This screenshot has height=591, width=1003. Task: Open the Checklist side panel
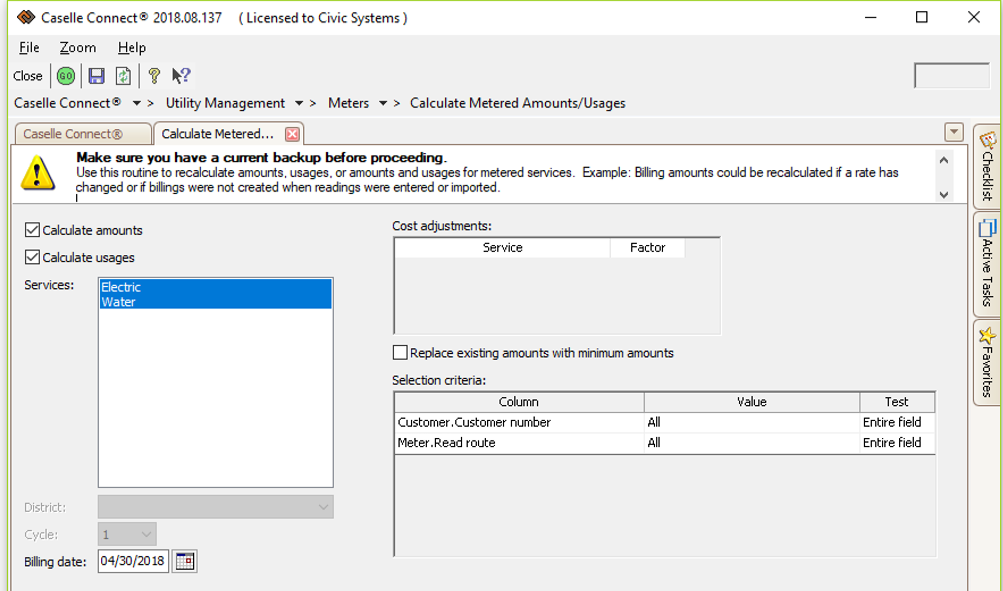(987, 166)
